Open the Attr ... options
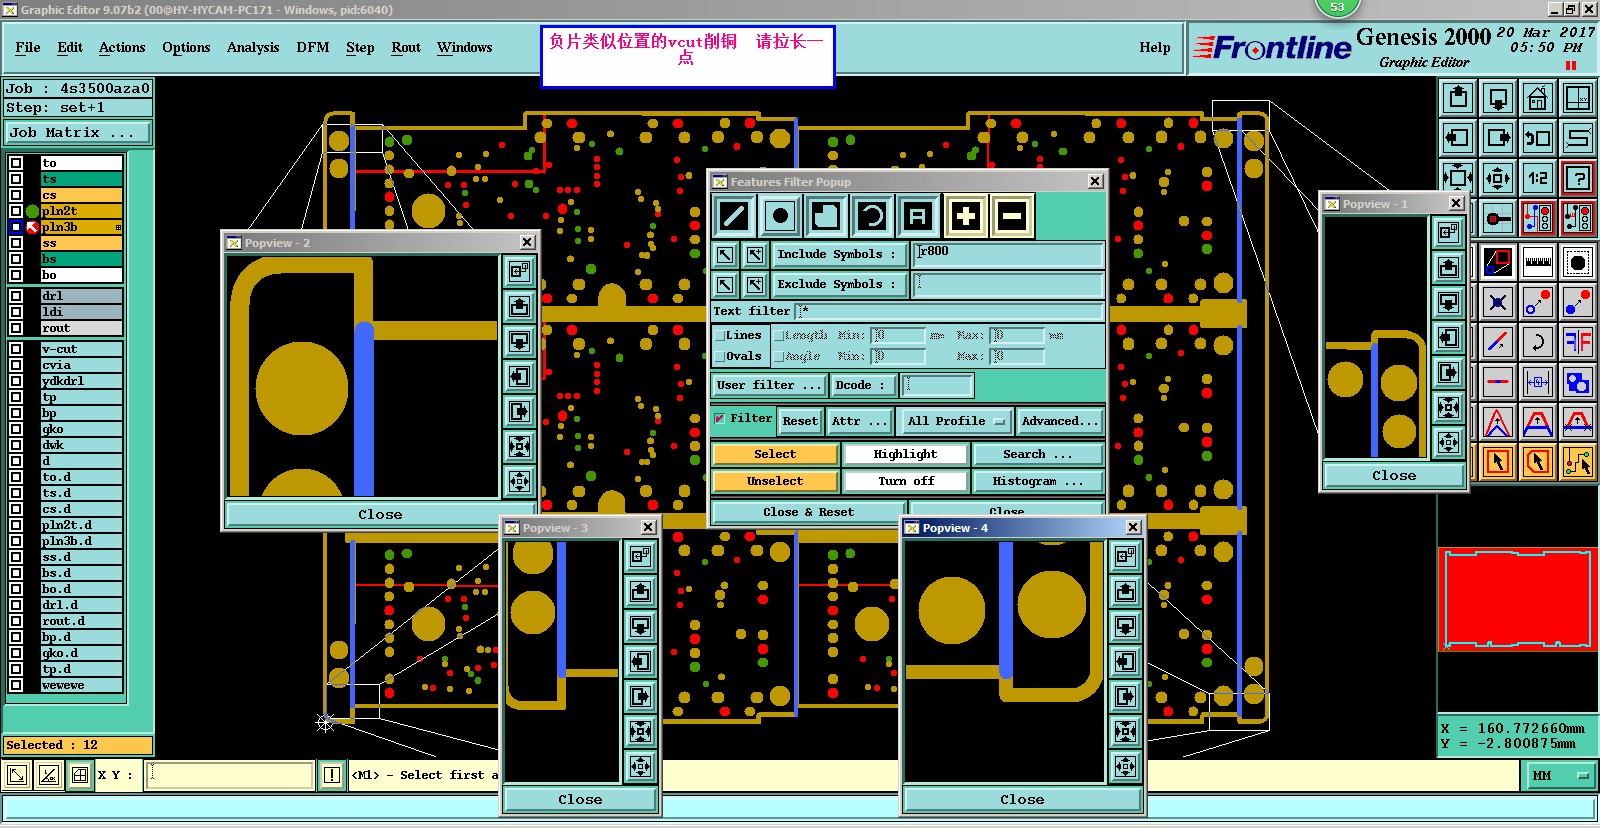Viewport: 1600px width, 828px height. 859,421
